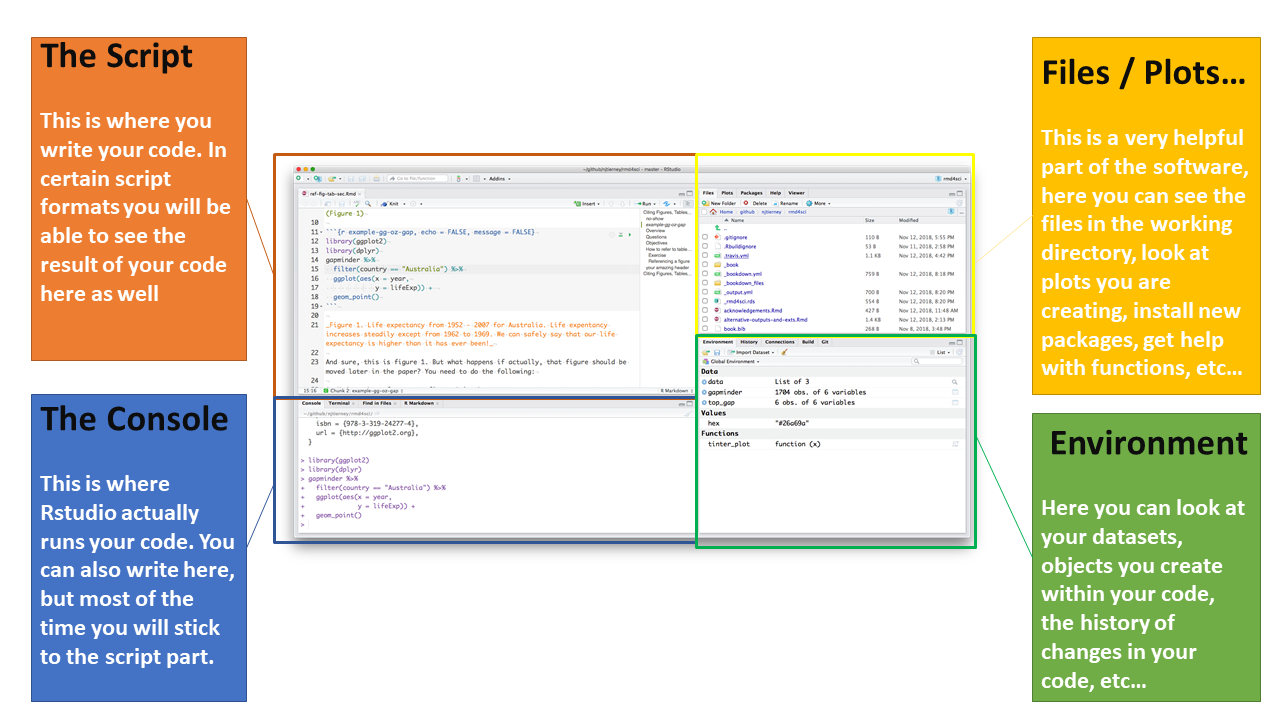Open the alternative-outputs-and-exts.Rmd file link
The height and width of the screenshot is (720, 1280).
(765, 320)
